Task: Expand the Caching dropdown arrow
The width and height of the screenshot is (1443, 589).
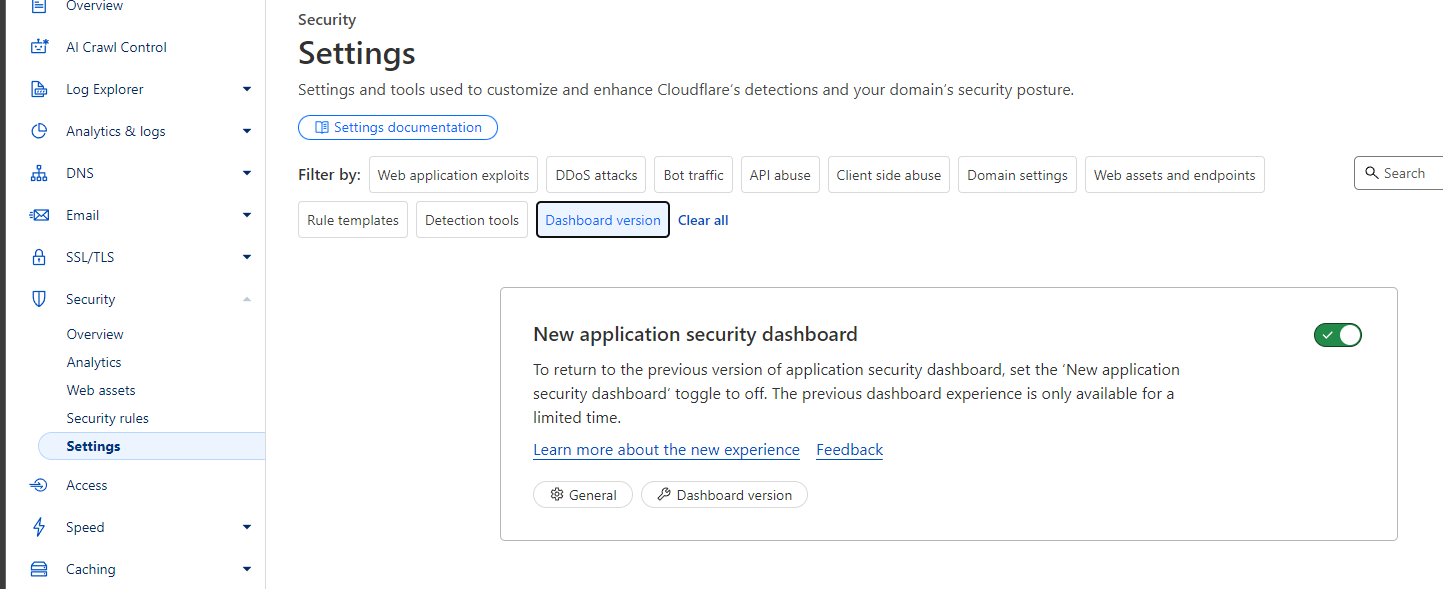Action: pos(247,569)
